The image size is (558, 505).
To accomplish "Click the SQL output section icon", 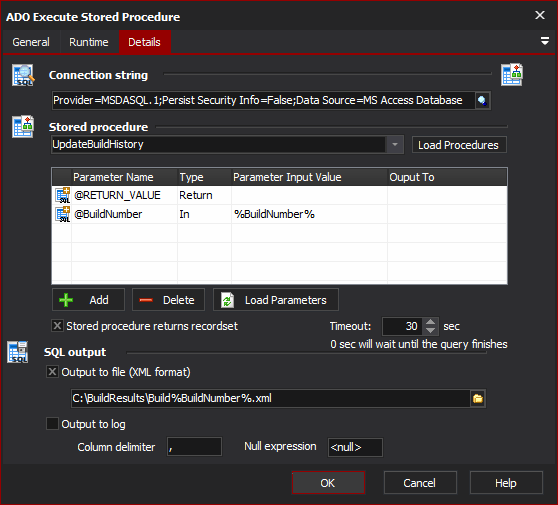I will coord(18,352).
